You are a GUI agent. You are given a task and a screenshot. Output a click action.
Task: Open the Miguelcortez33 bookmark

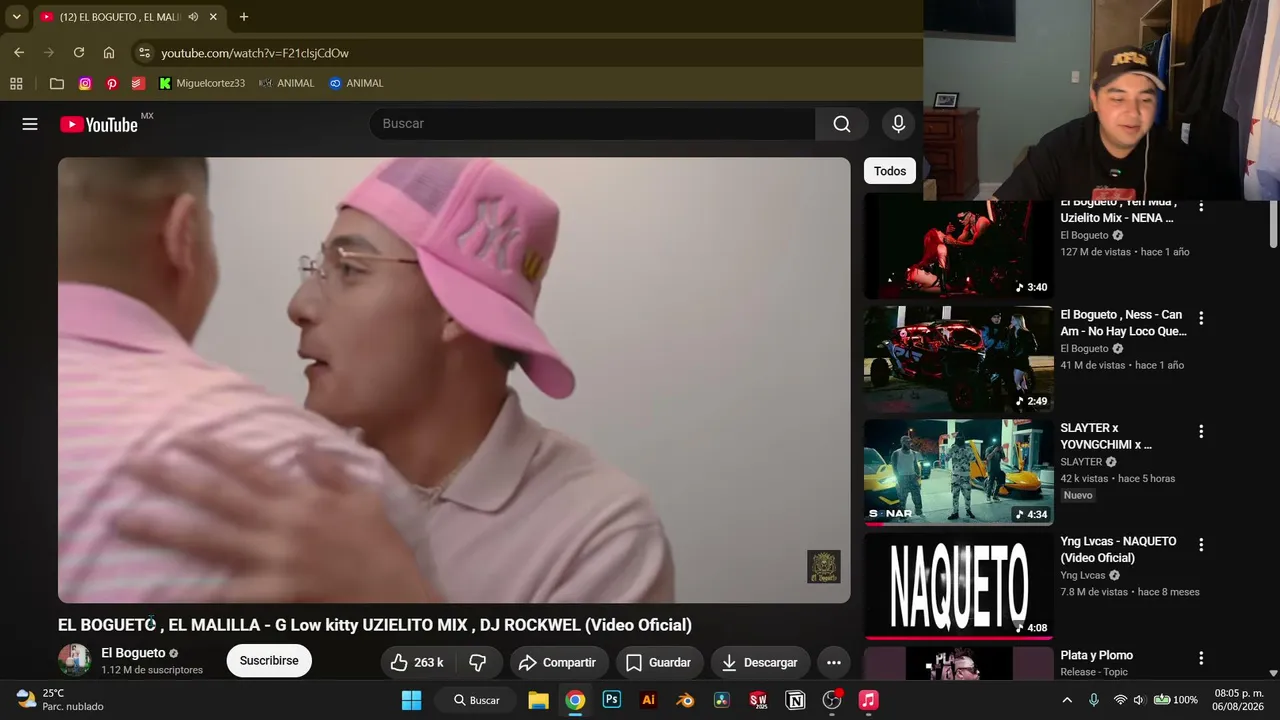coord(202,83)
